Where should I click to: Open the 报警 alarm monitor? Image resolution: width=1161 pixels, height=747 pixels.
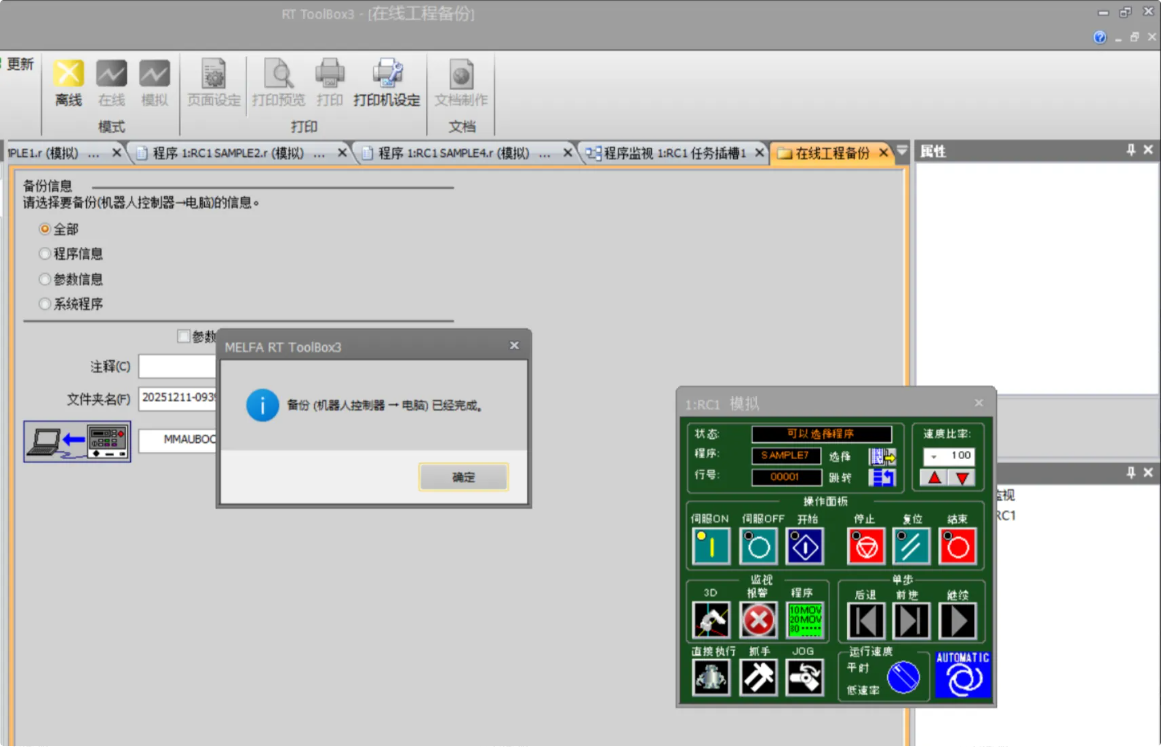[758, 620]
